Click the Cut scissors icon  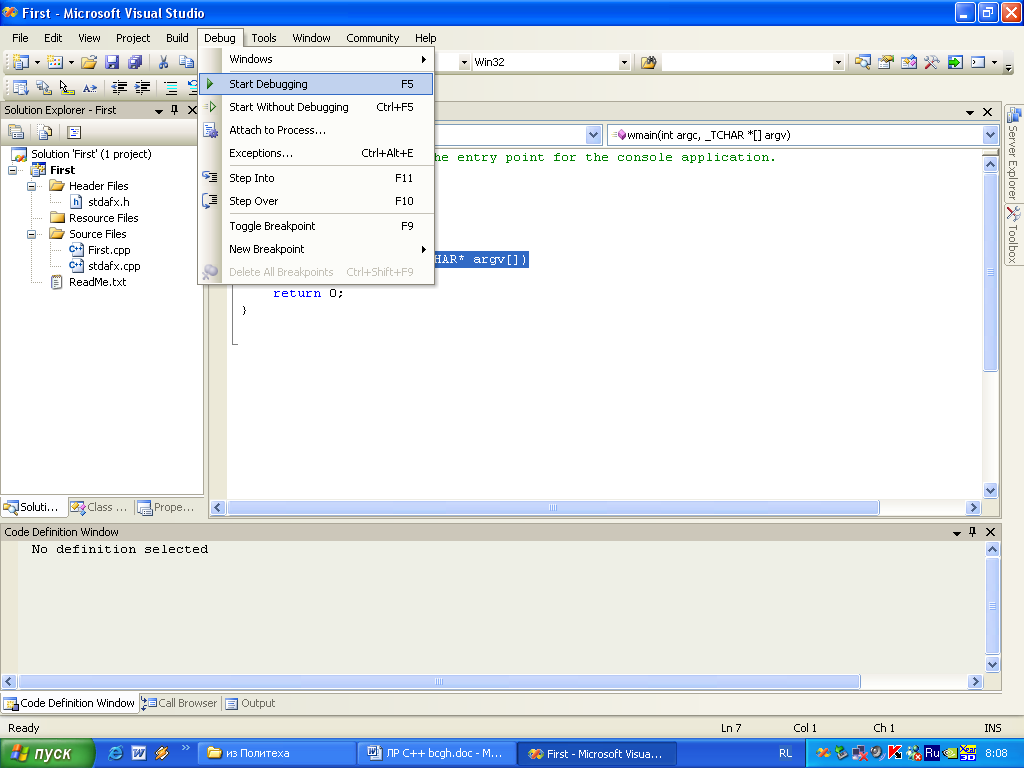click(x=162, y=62)
